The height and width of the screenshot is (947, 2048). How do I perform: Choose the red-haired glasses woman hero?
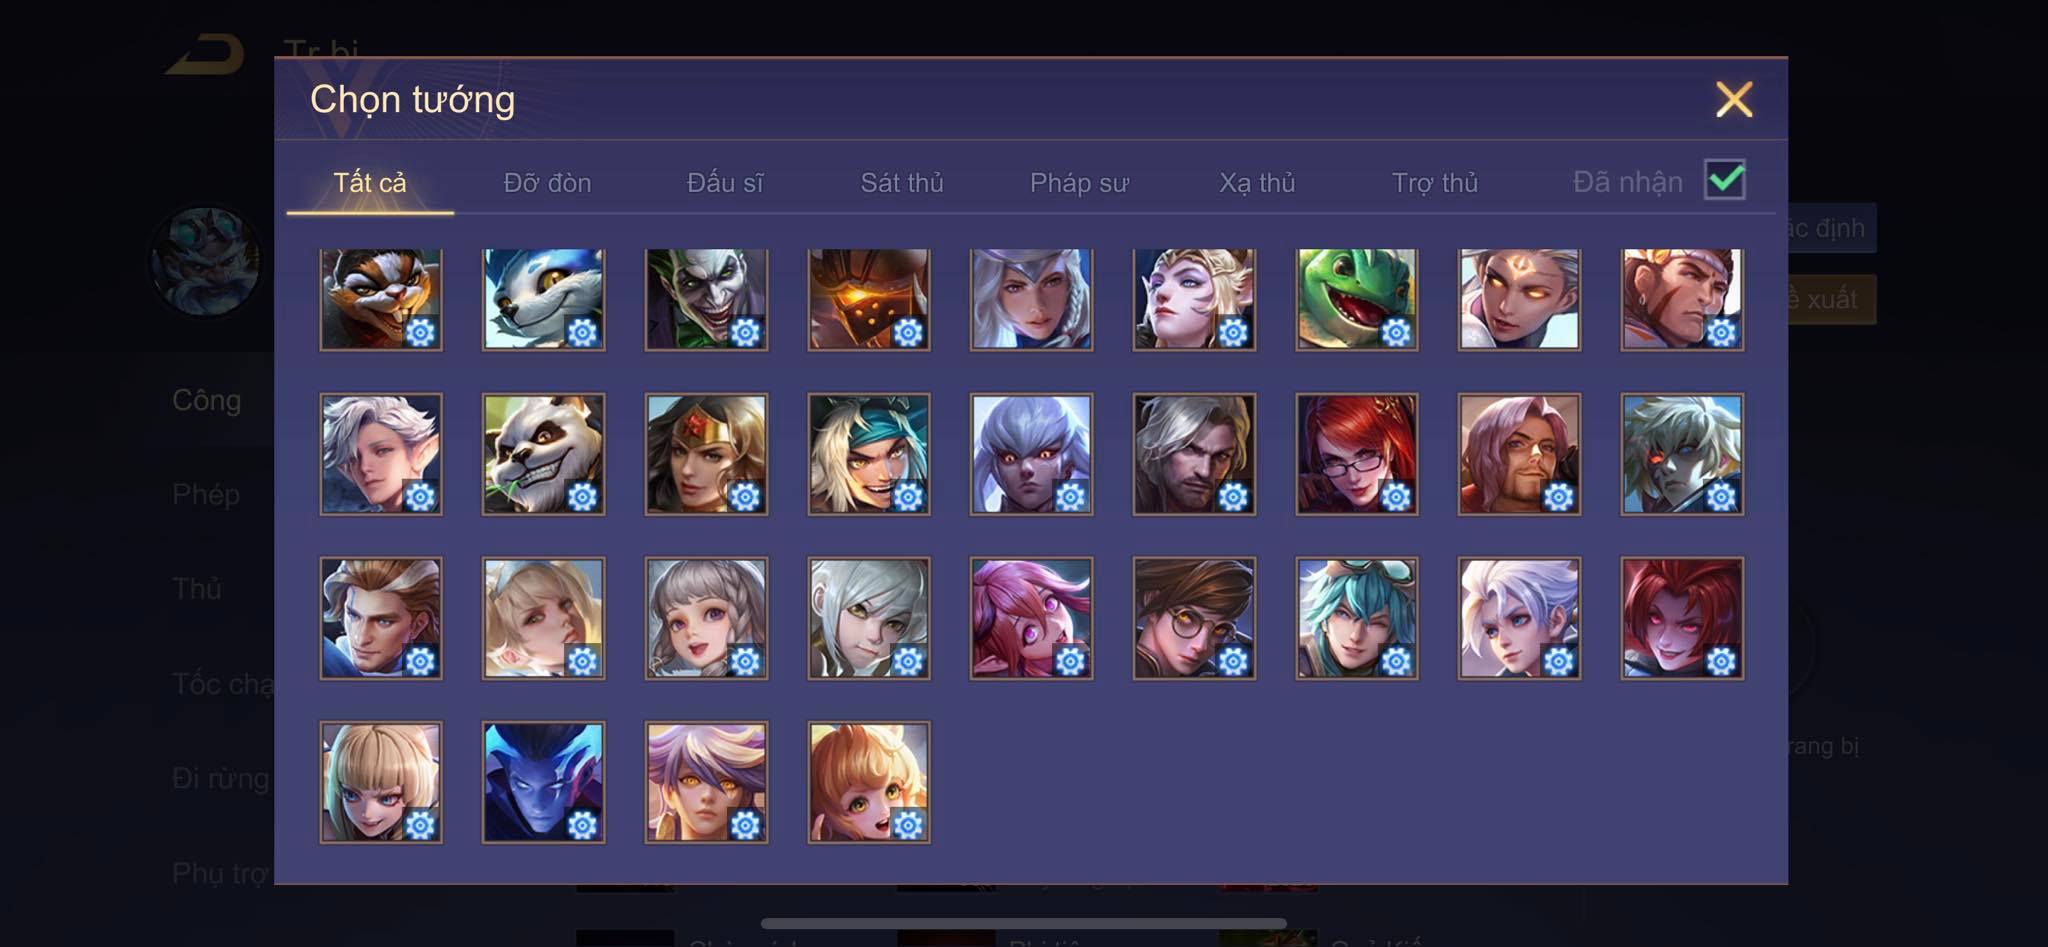pos(1357,454)
